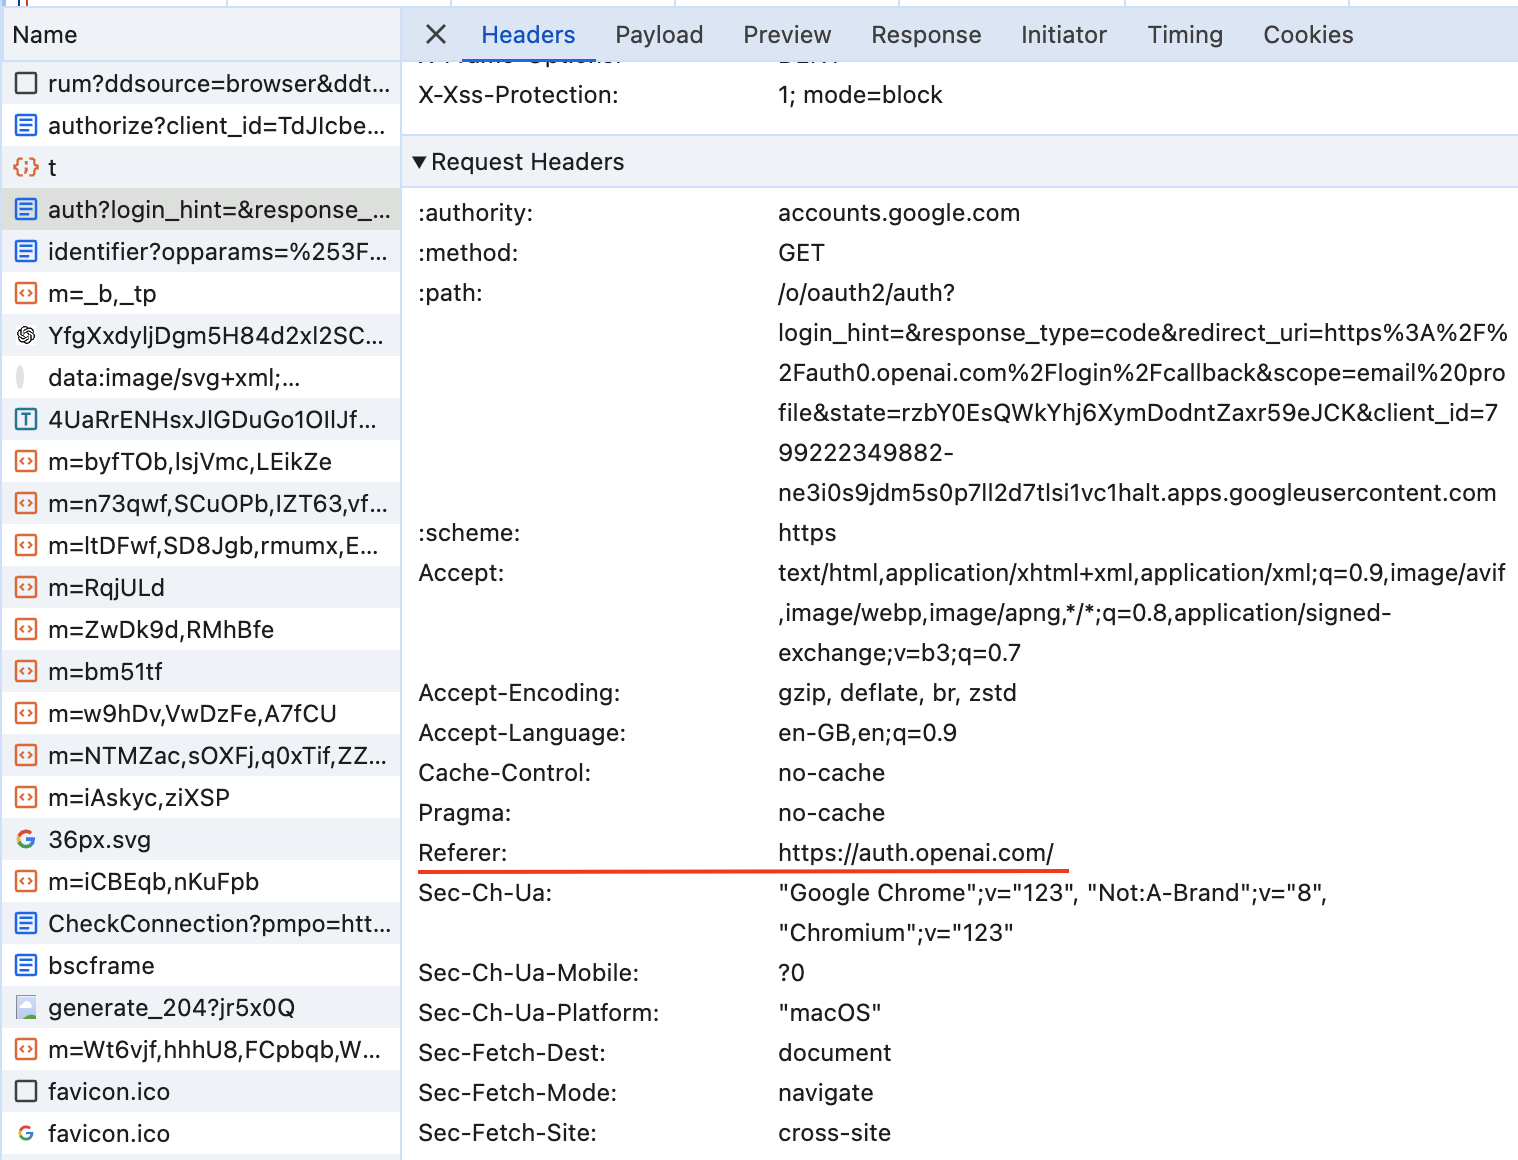Click the authorize?client_id document icon

26,126
